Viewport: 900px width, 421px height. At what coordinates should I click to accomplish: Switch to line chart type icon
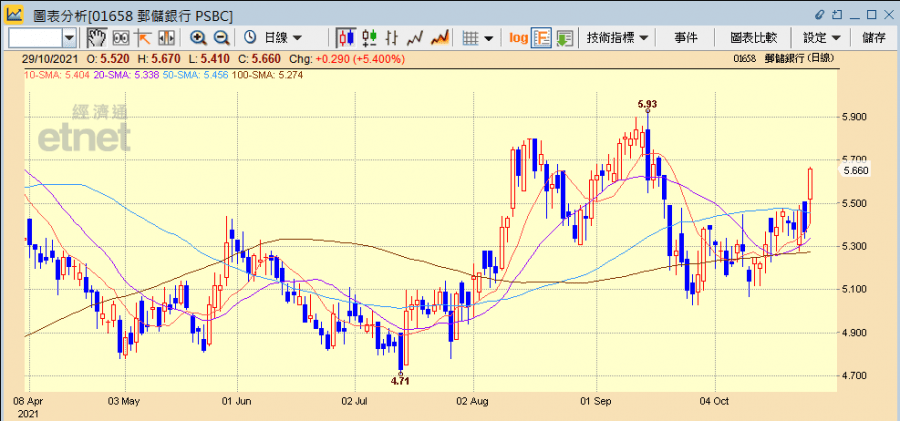pyautogui.click(x=416, y=37)
